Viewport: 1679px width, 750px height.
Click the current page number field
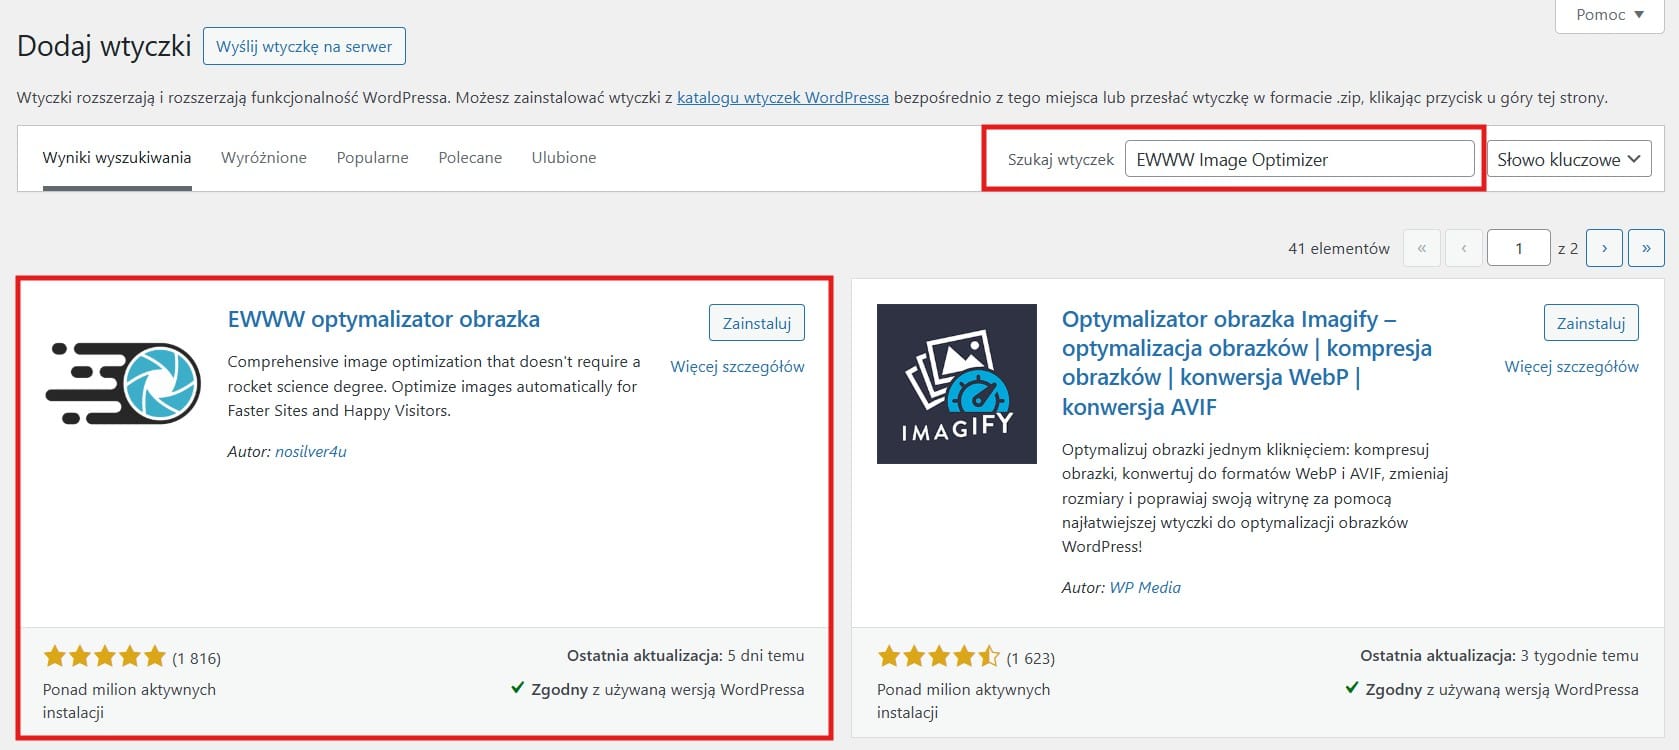point(1518,248)
